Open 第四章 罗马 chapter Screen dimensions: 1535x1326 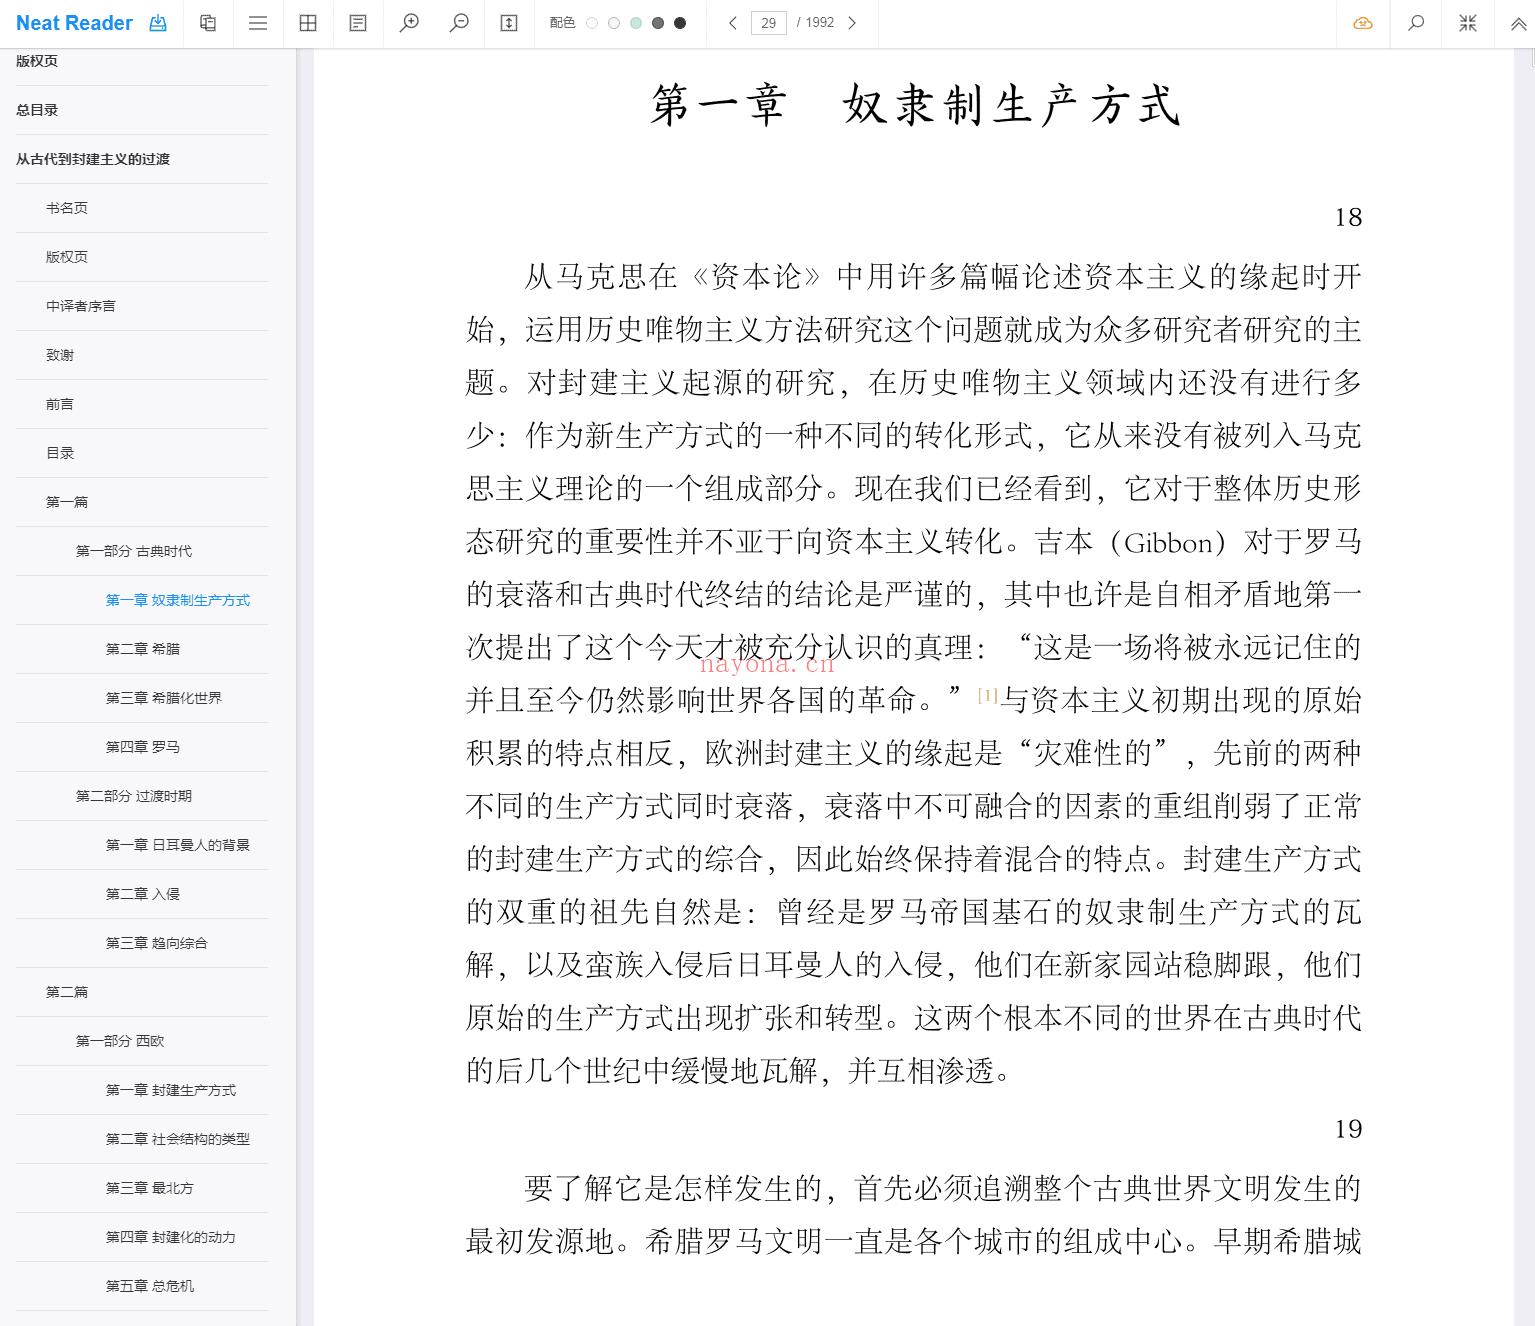(143, 747)
